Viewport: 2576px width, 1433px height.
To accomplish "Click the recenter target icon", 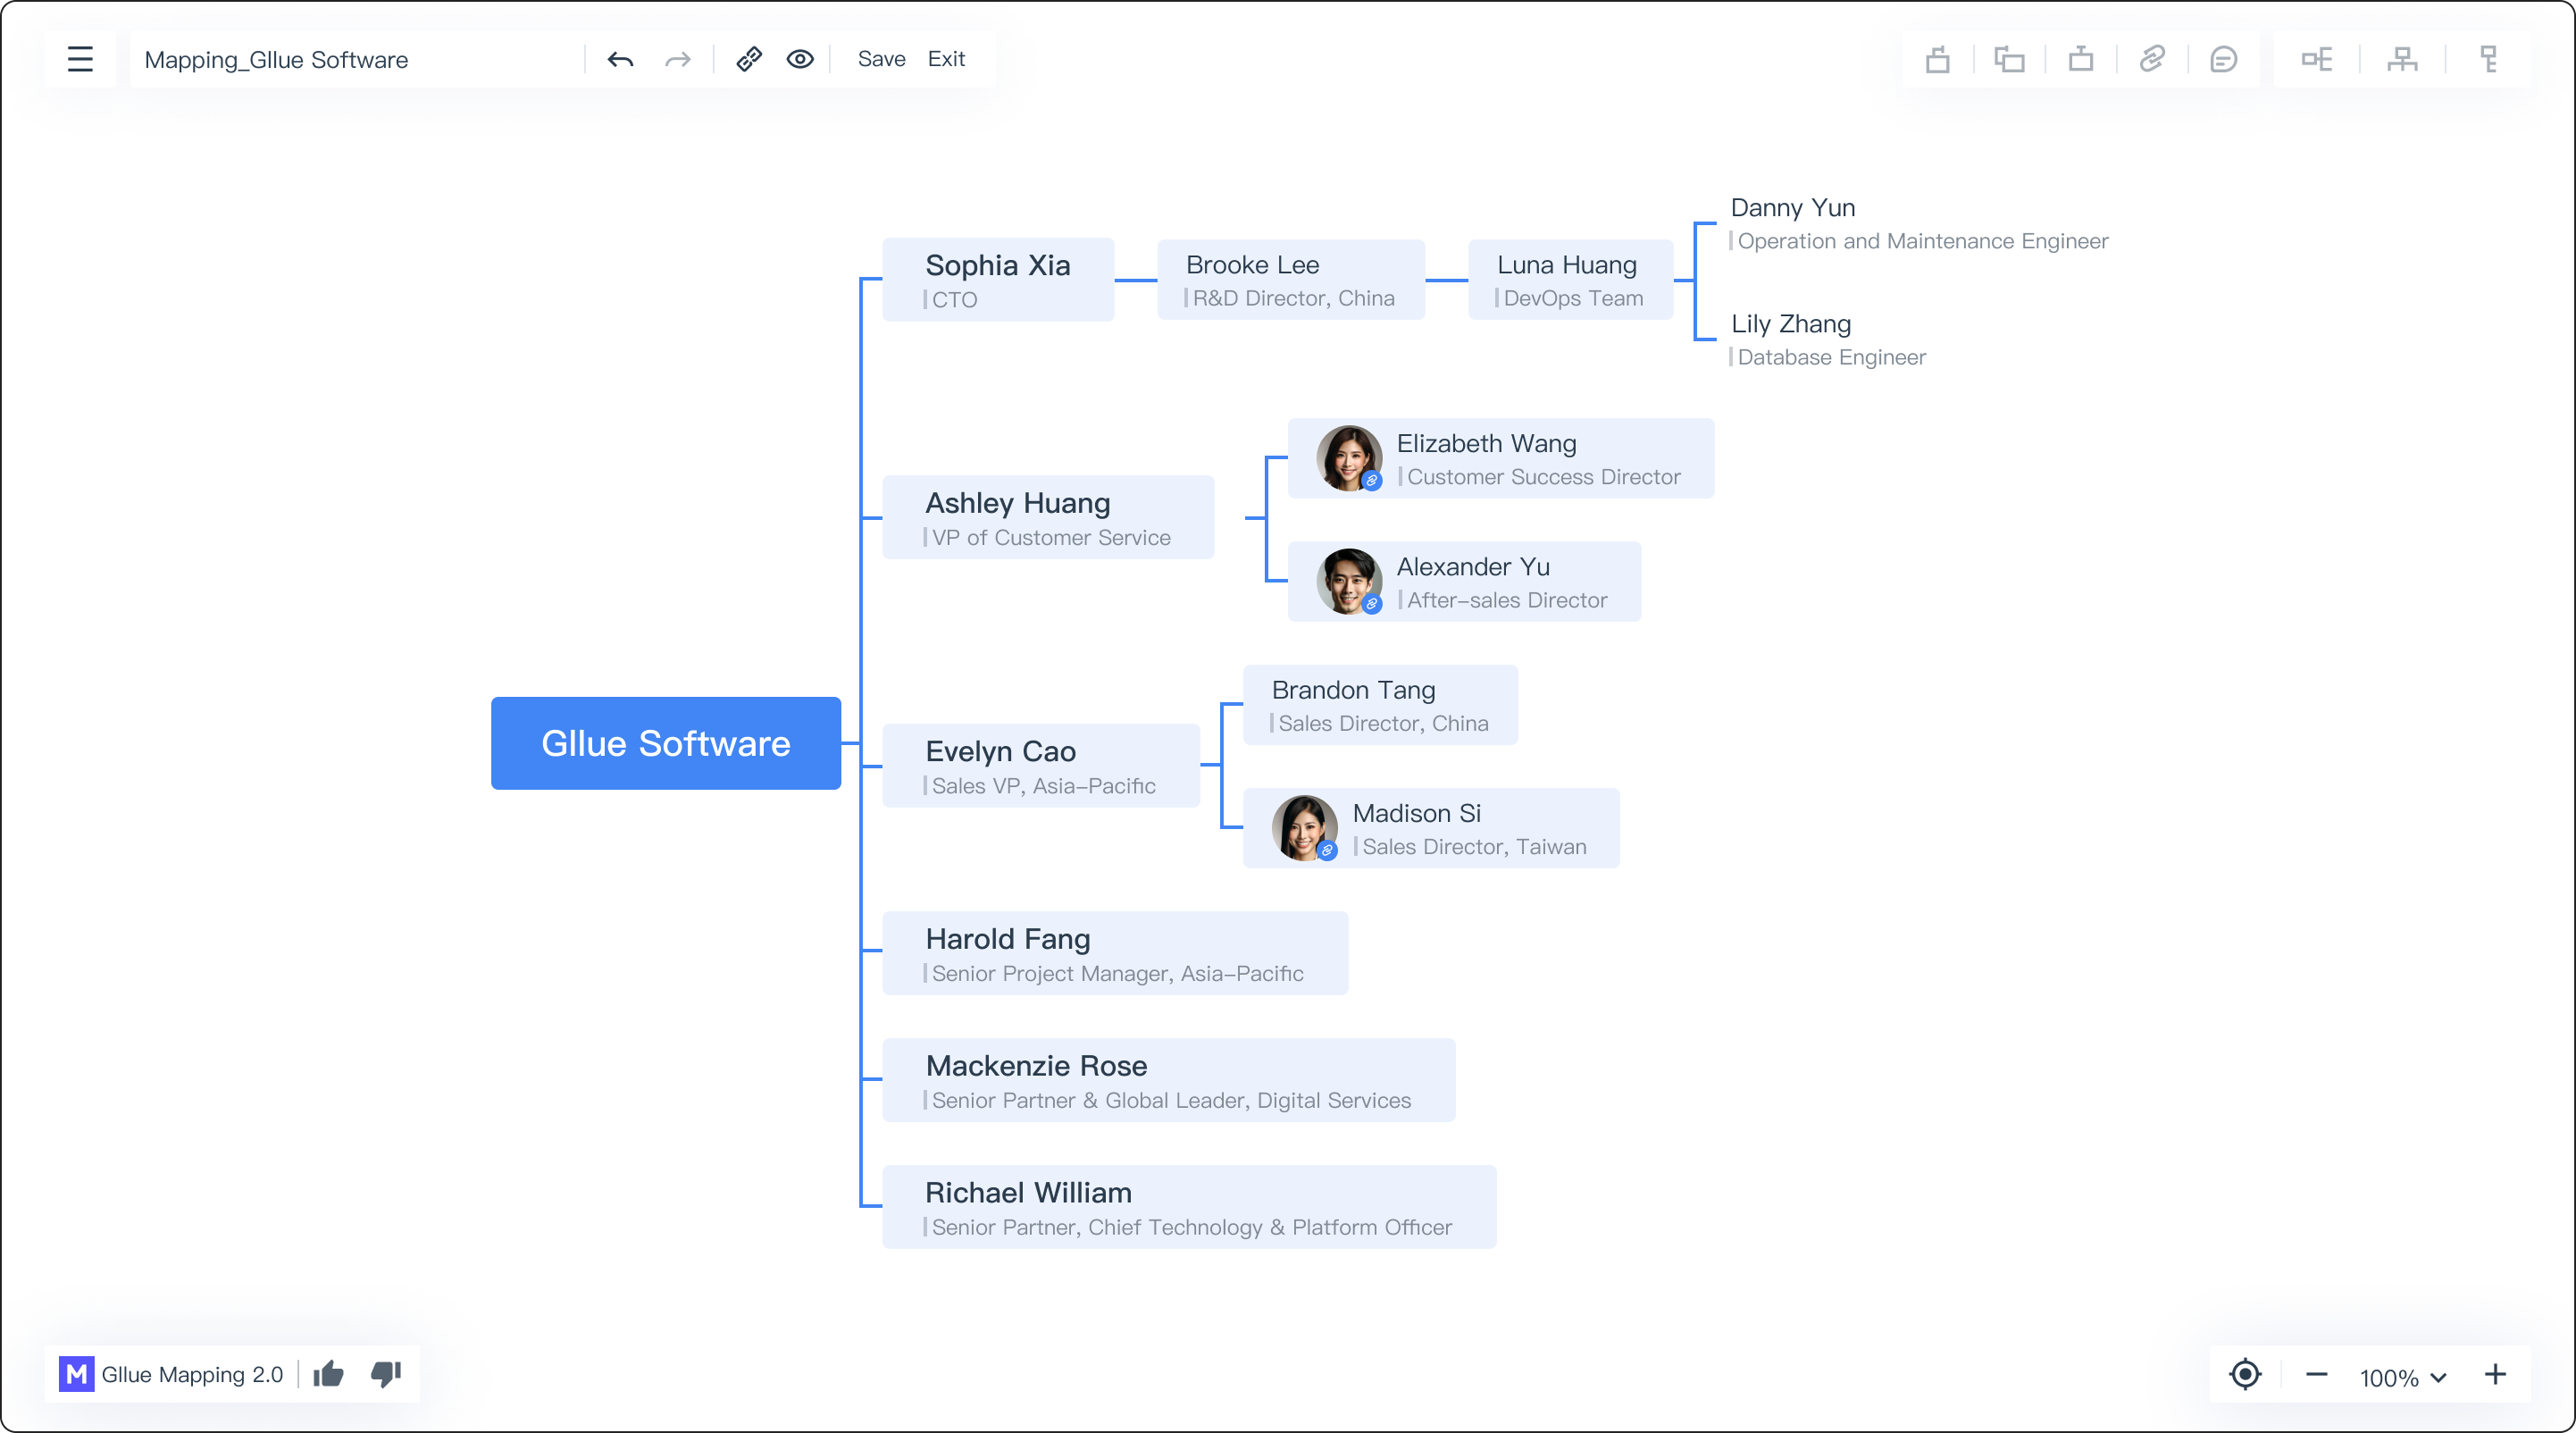I will (2245, 1375).
